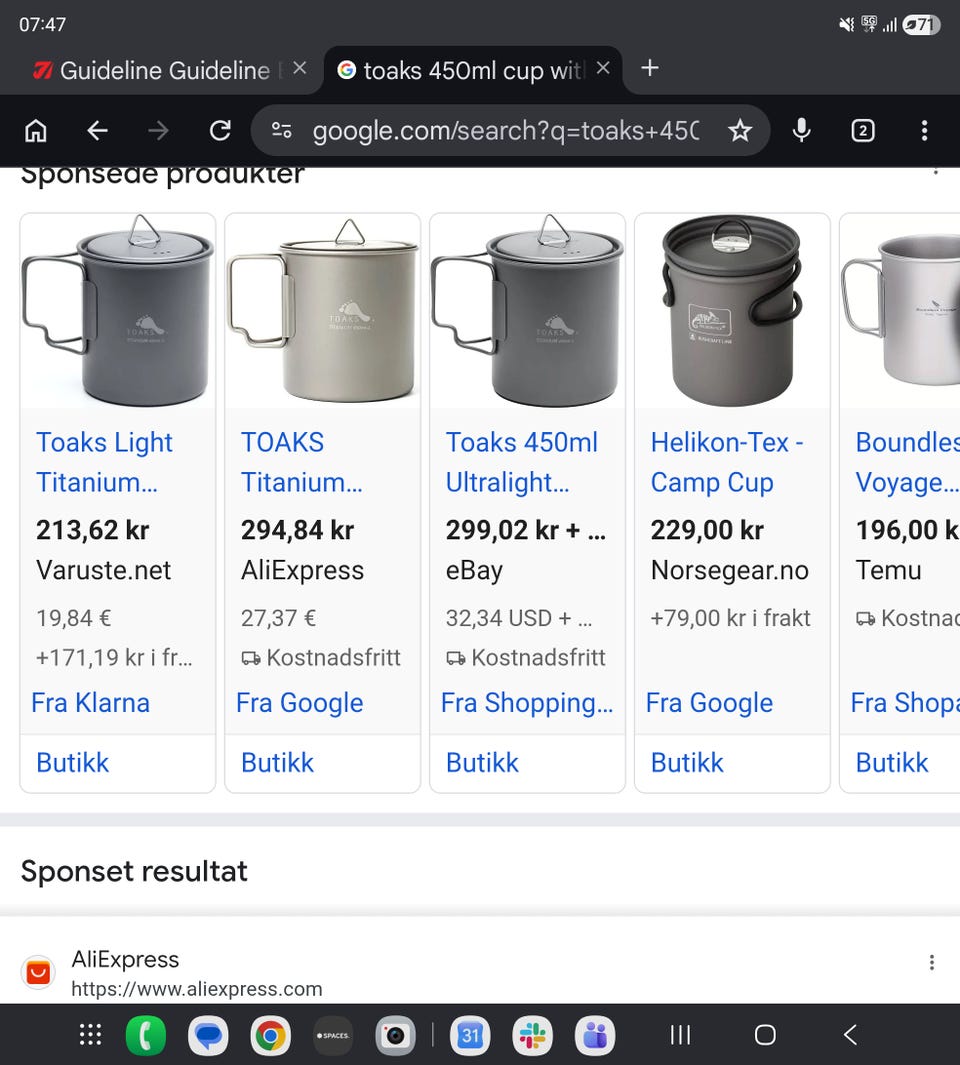The height and width of the screenshot is (1065, 960).
Task: Open the Slack app in dock
Action: 532,1035
